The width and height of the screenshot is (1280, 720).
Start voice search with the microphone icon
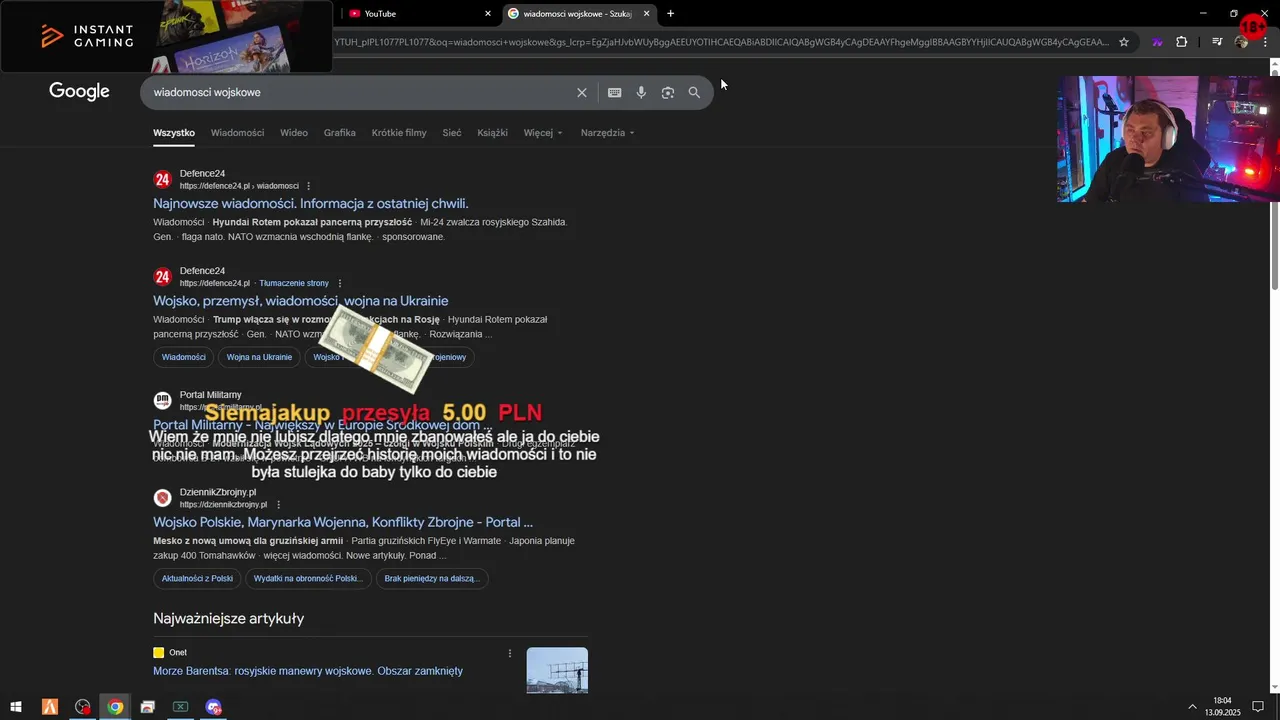click(641, 92)
